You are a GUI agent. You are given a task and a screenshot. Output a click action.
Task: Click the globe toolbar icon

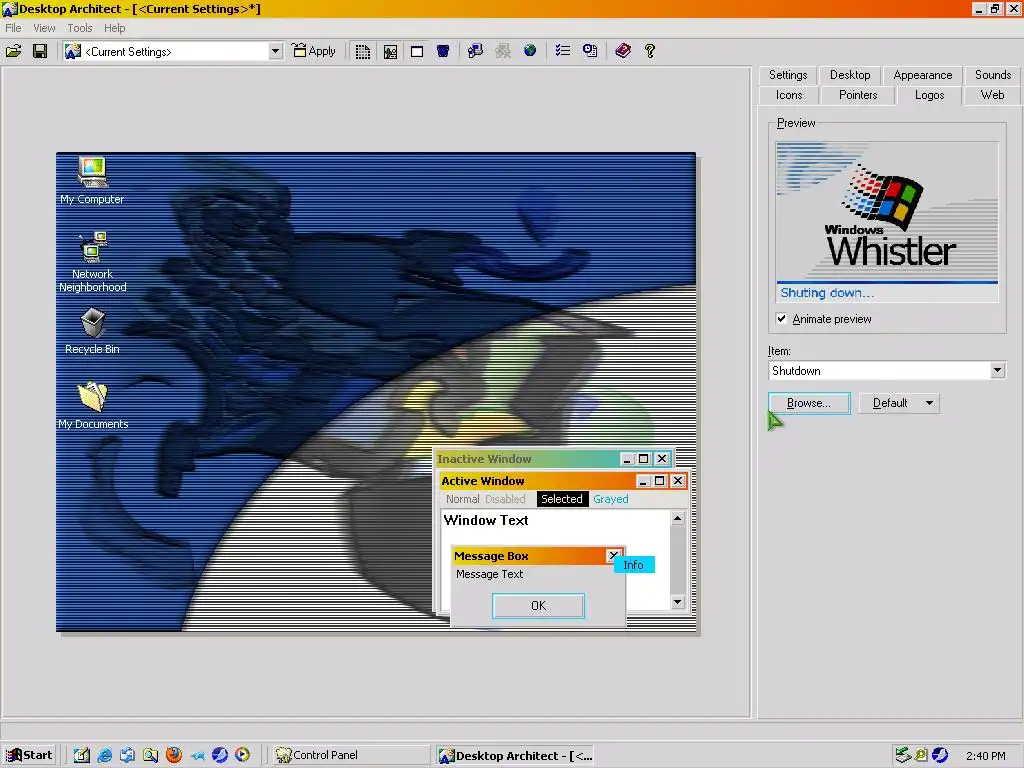[x=530, y=51]
